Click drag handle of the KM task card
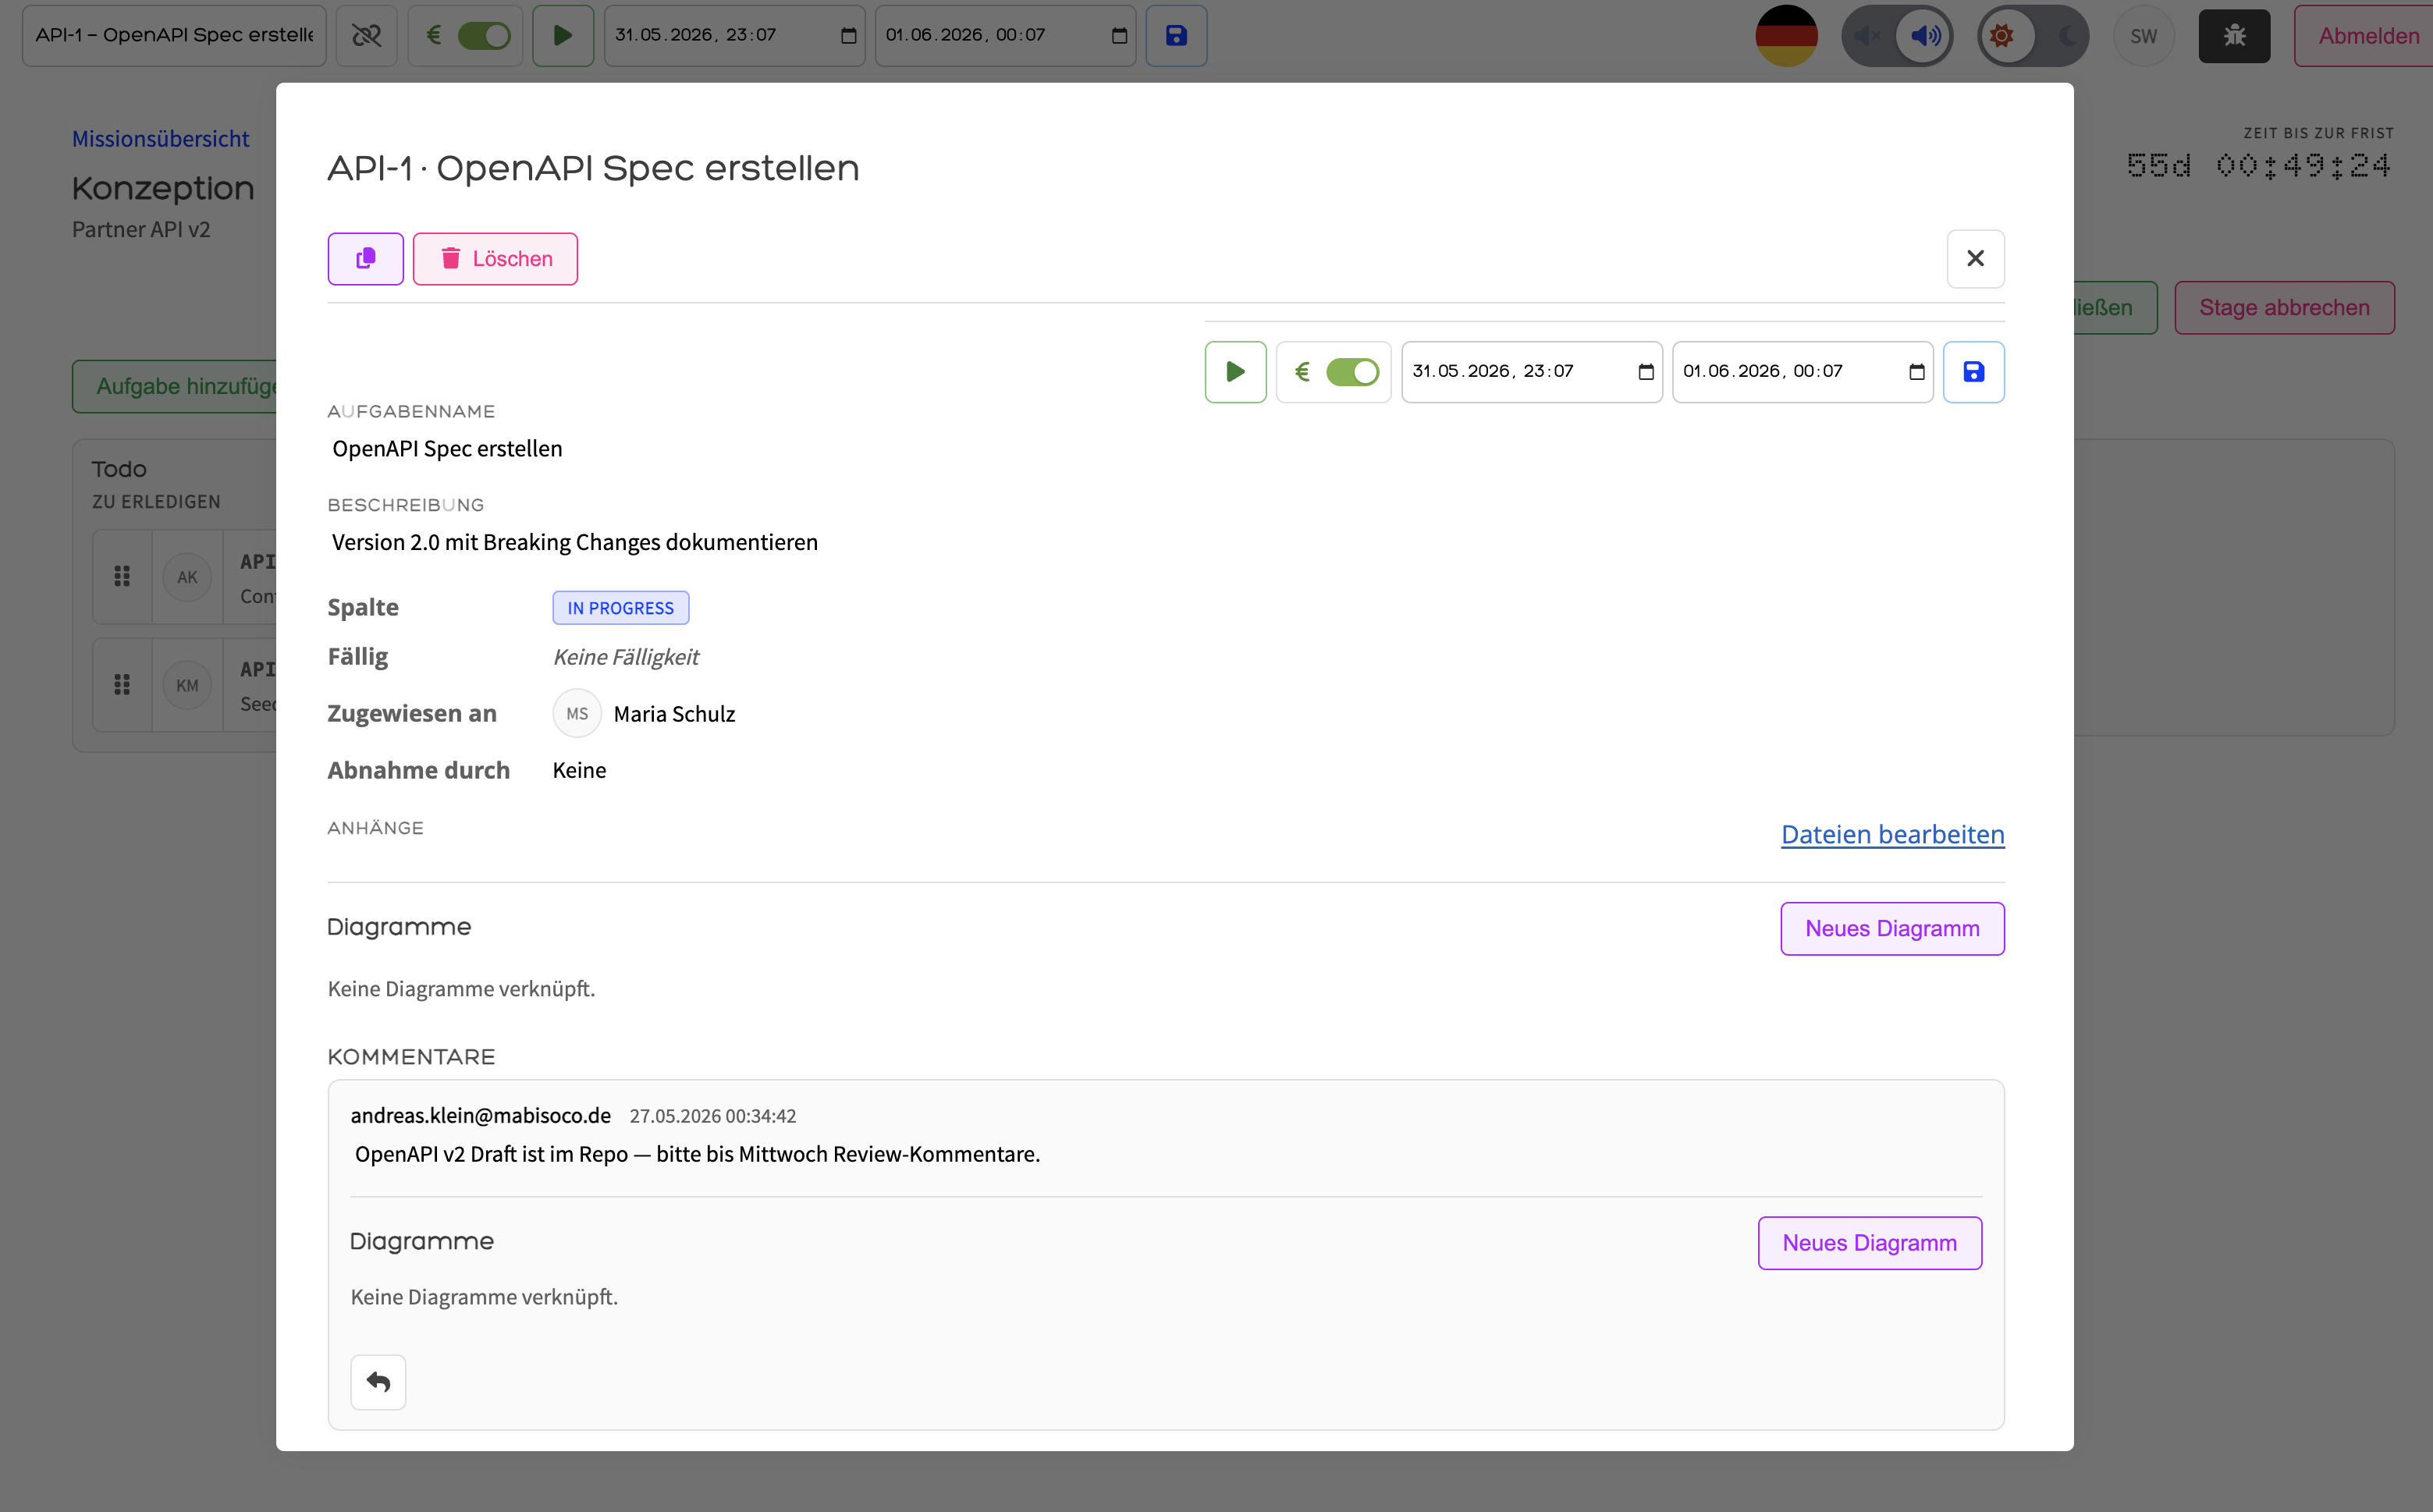This screenshot has height=1512, width=2433. click(122, 685)
